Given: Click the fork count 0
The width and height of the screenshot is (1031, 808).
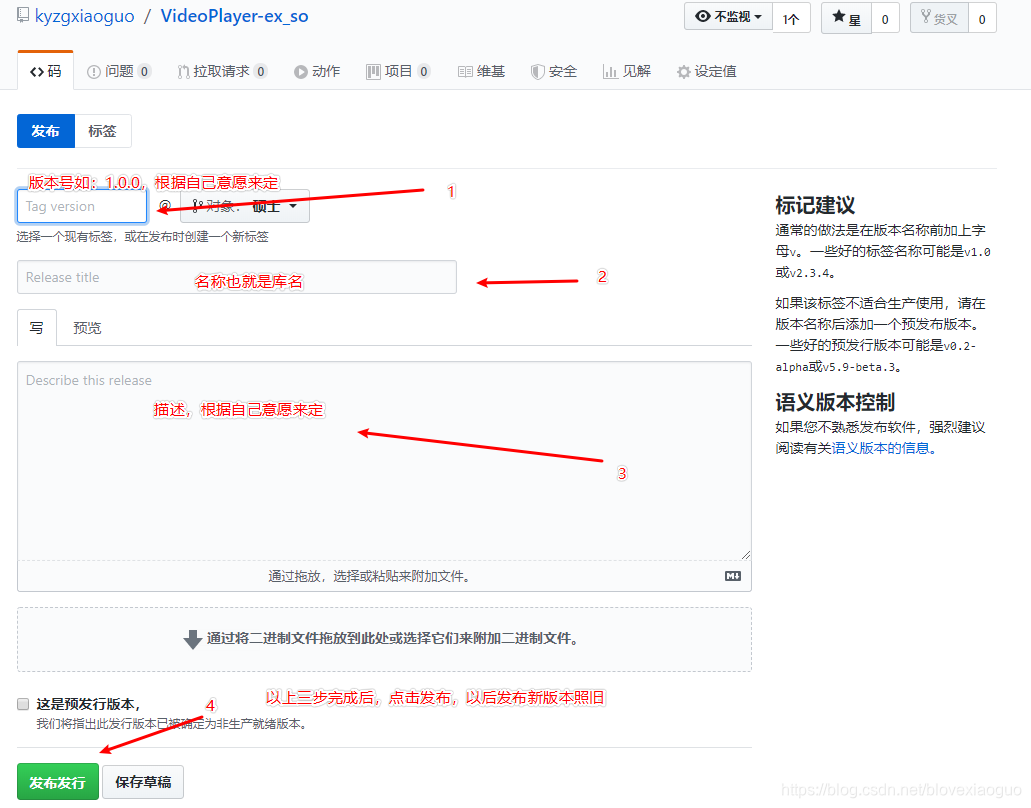Looking at the screenshot, I should point(982,19).
